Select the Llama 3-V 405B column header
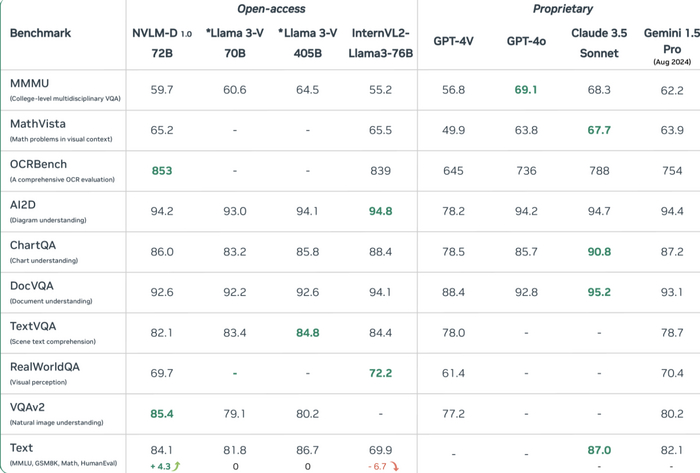The image size is (700, 473). point(307,41)
